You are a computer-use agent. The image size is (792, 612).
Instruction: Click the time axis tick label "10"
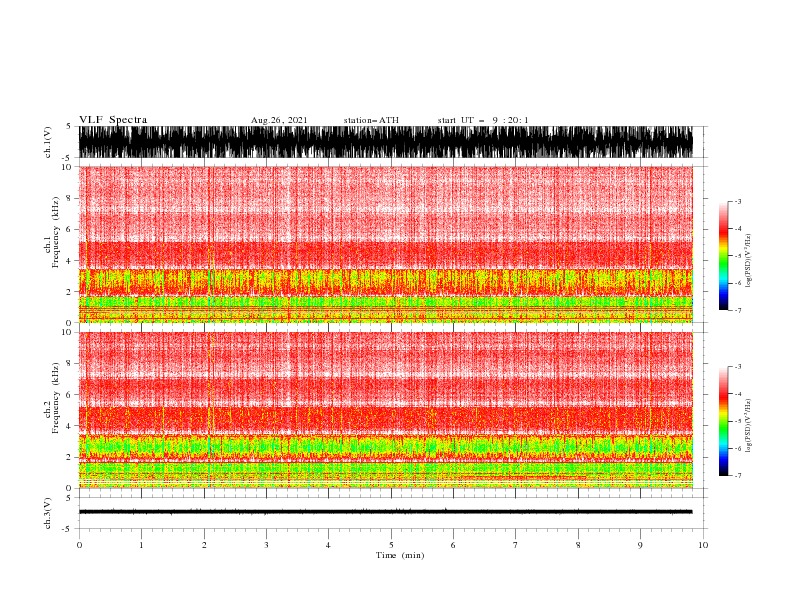pyautogui.click(x=703, y=545)
